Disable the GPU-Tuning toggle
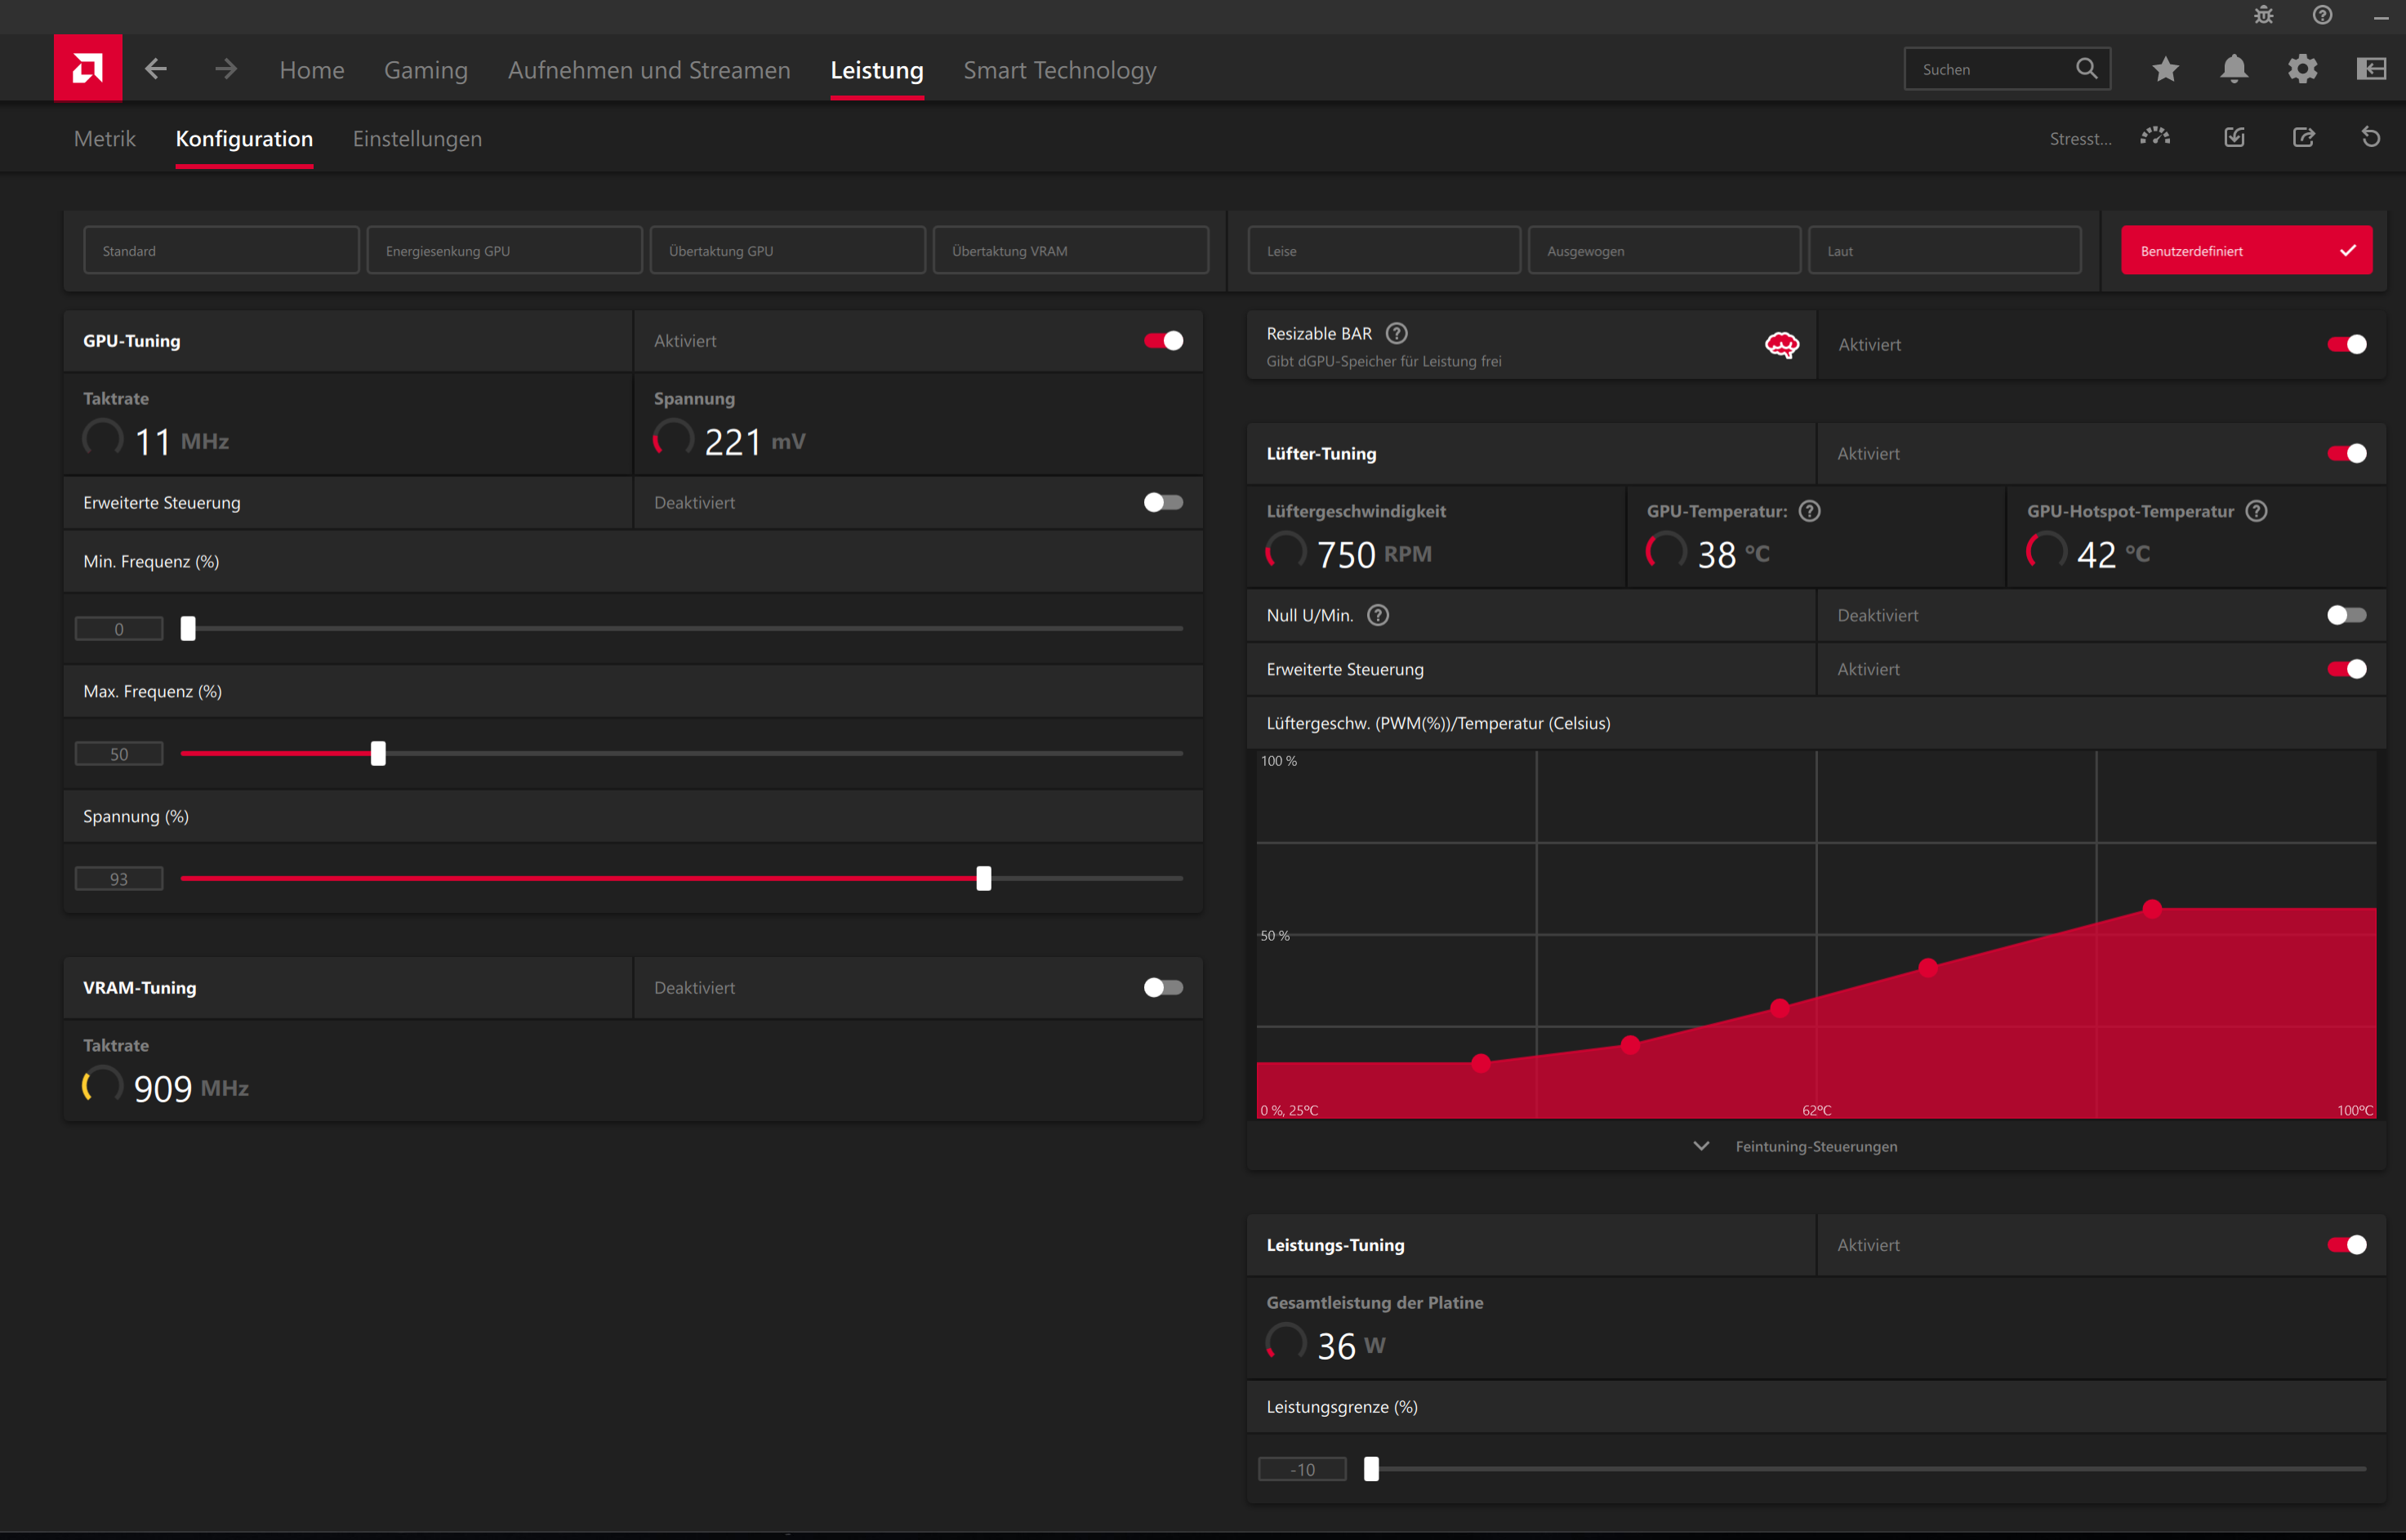This screenshot has width=2406, height=1540. pyautogui.click(x=1163, y=341)
